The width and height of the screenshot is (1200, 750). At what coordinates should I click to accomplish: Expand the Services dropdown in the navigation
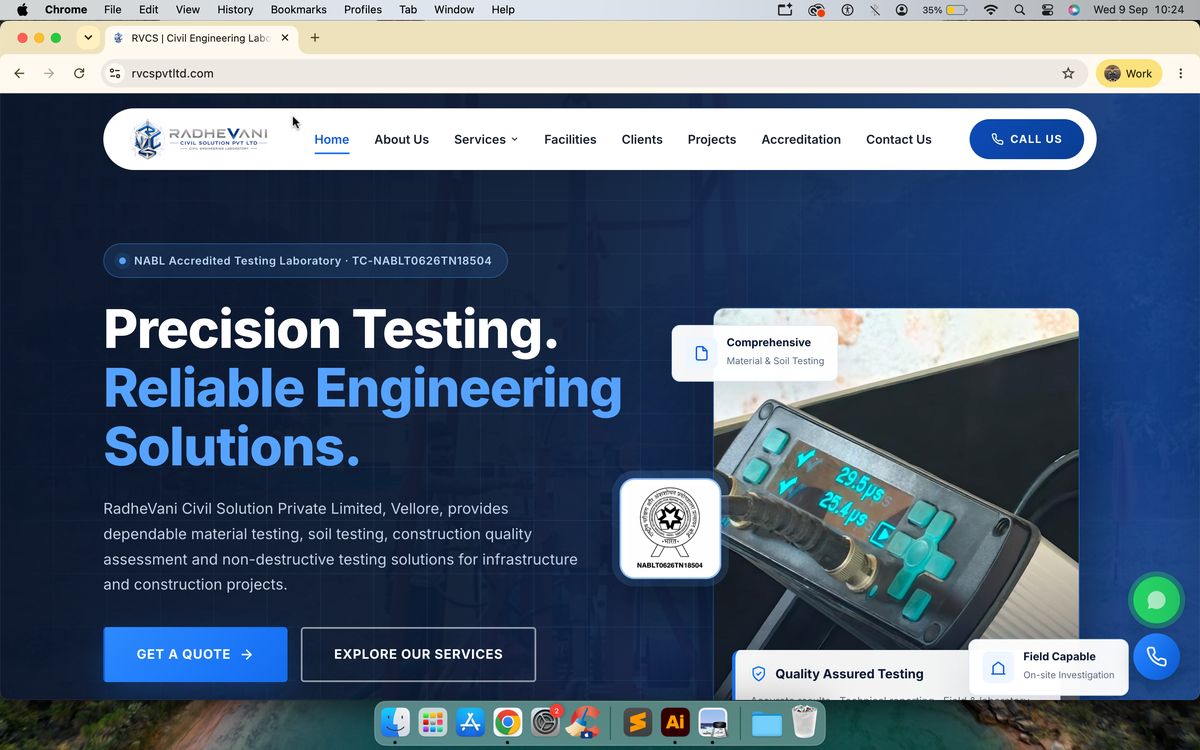tap(486, 139)
